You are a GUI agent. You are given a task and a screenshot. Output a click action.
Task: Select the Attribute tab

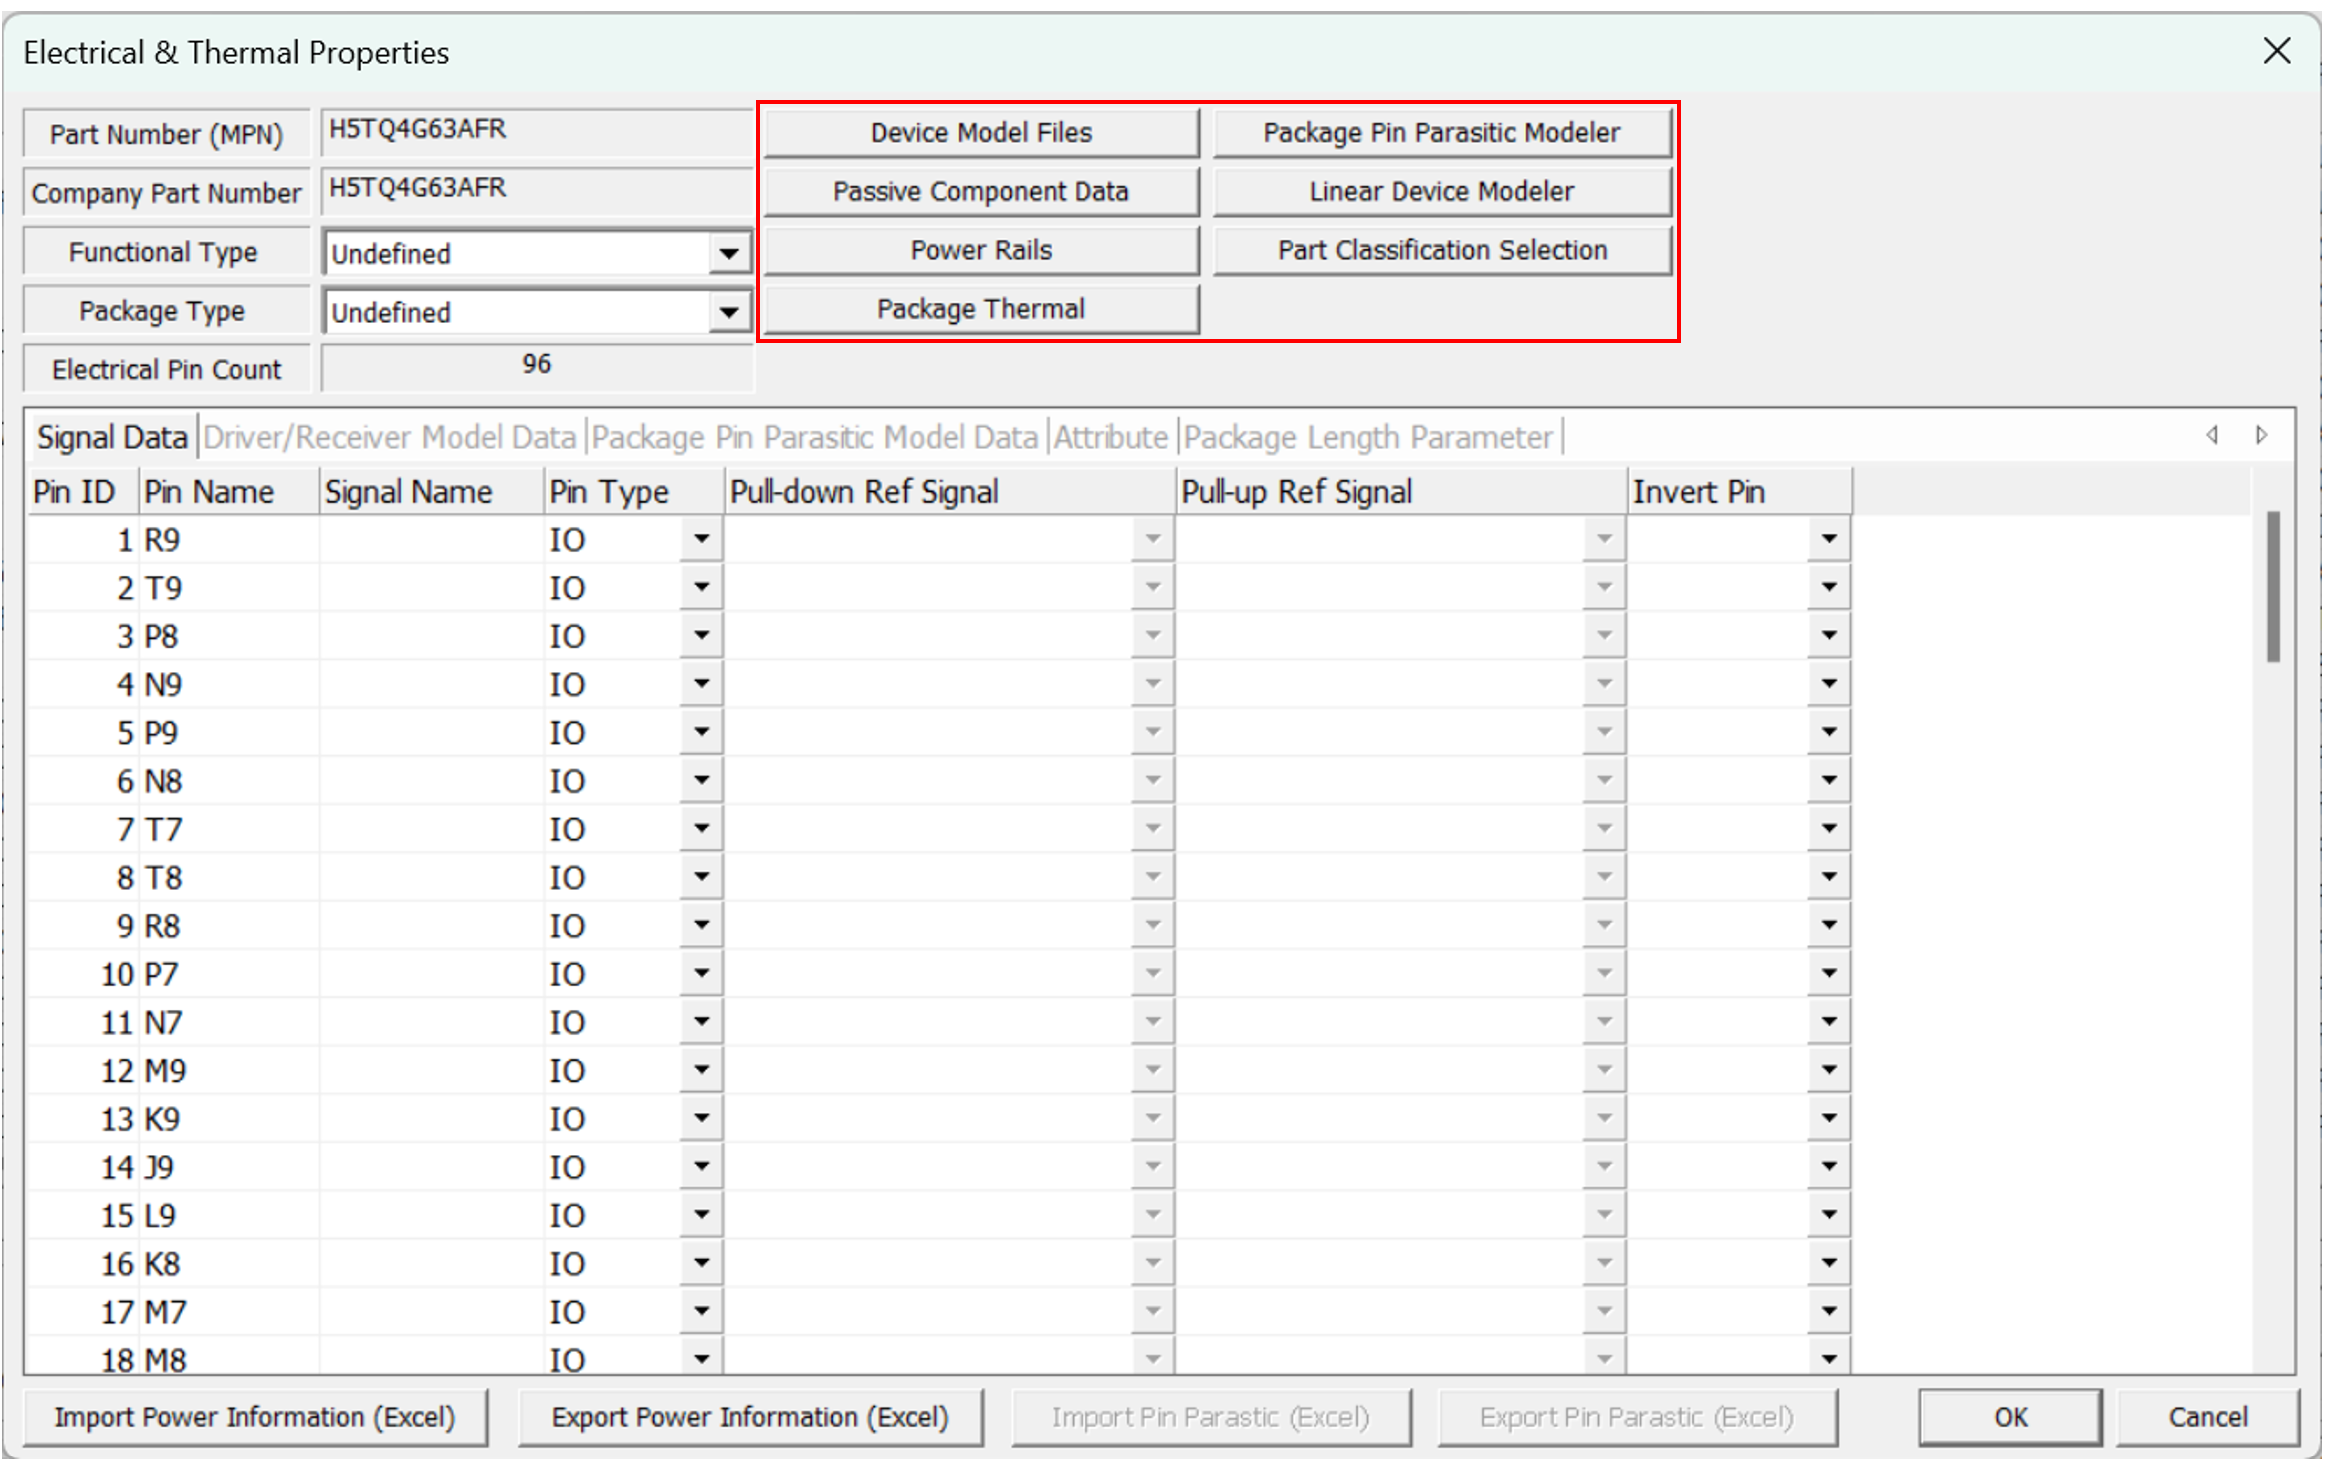pyautogui.click(x=1110, y=438)
